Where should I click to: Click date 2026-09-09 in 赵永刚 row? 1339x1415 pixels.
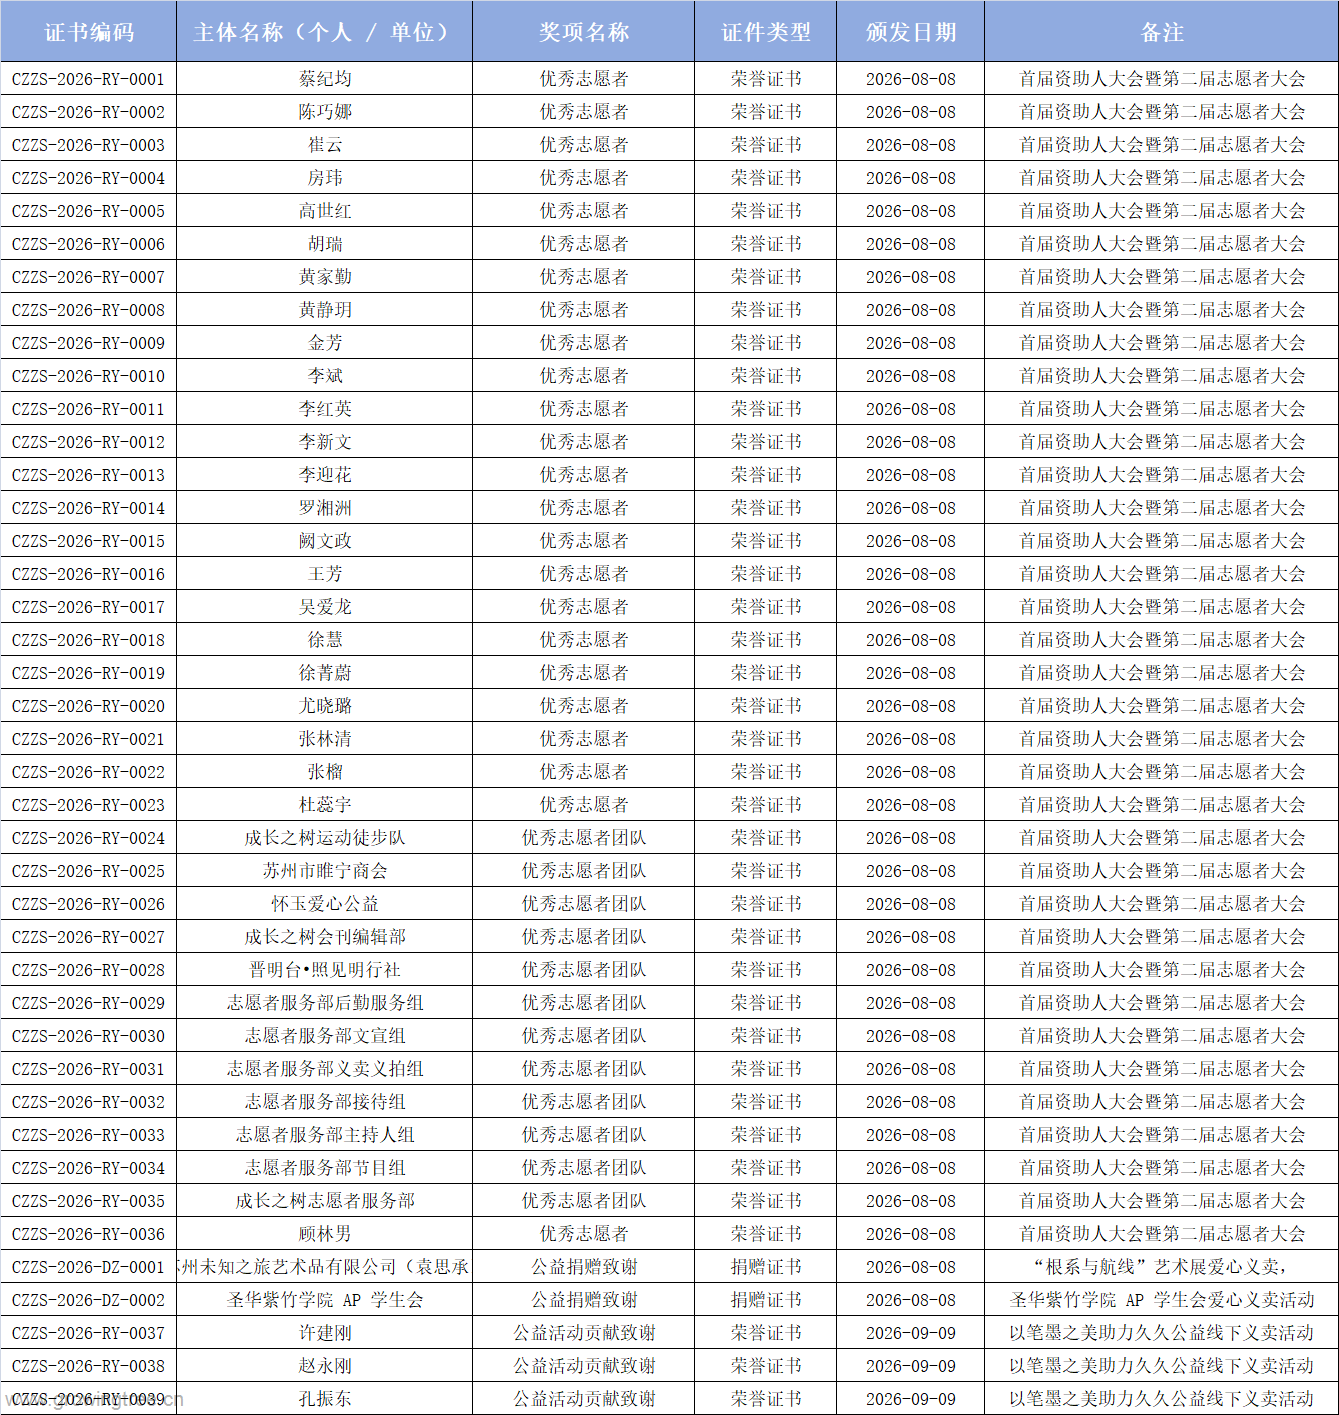[910, 1366]
